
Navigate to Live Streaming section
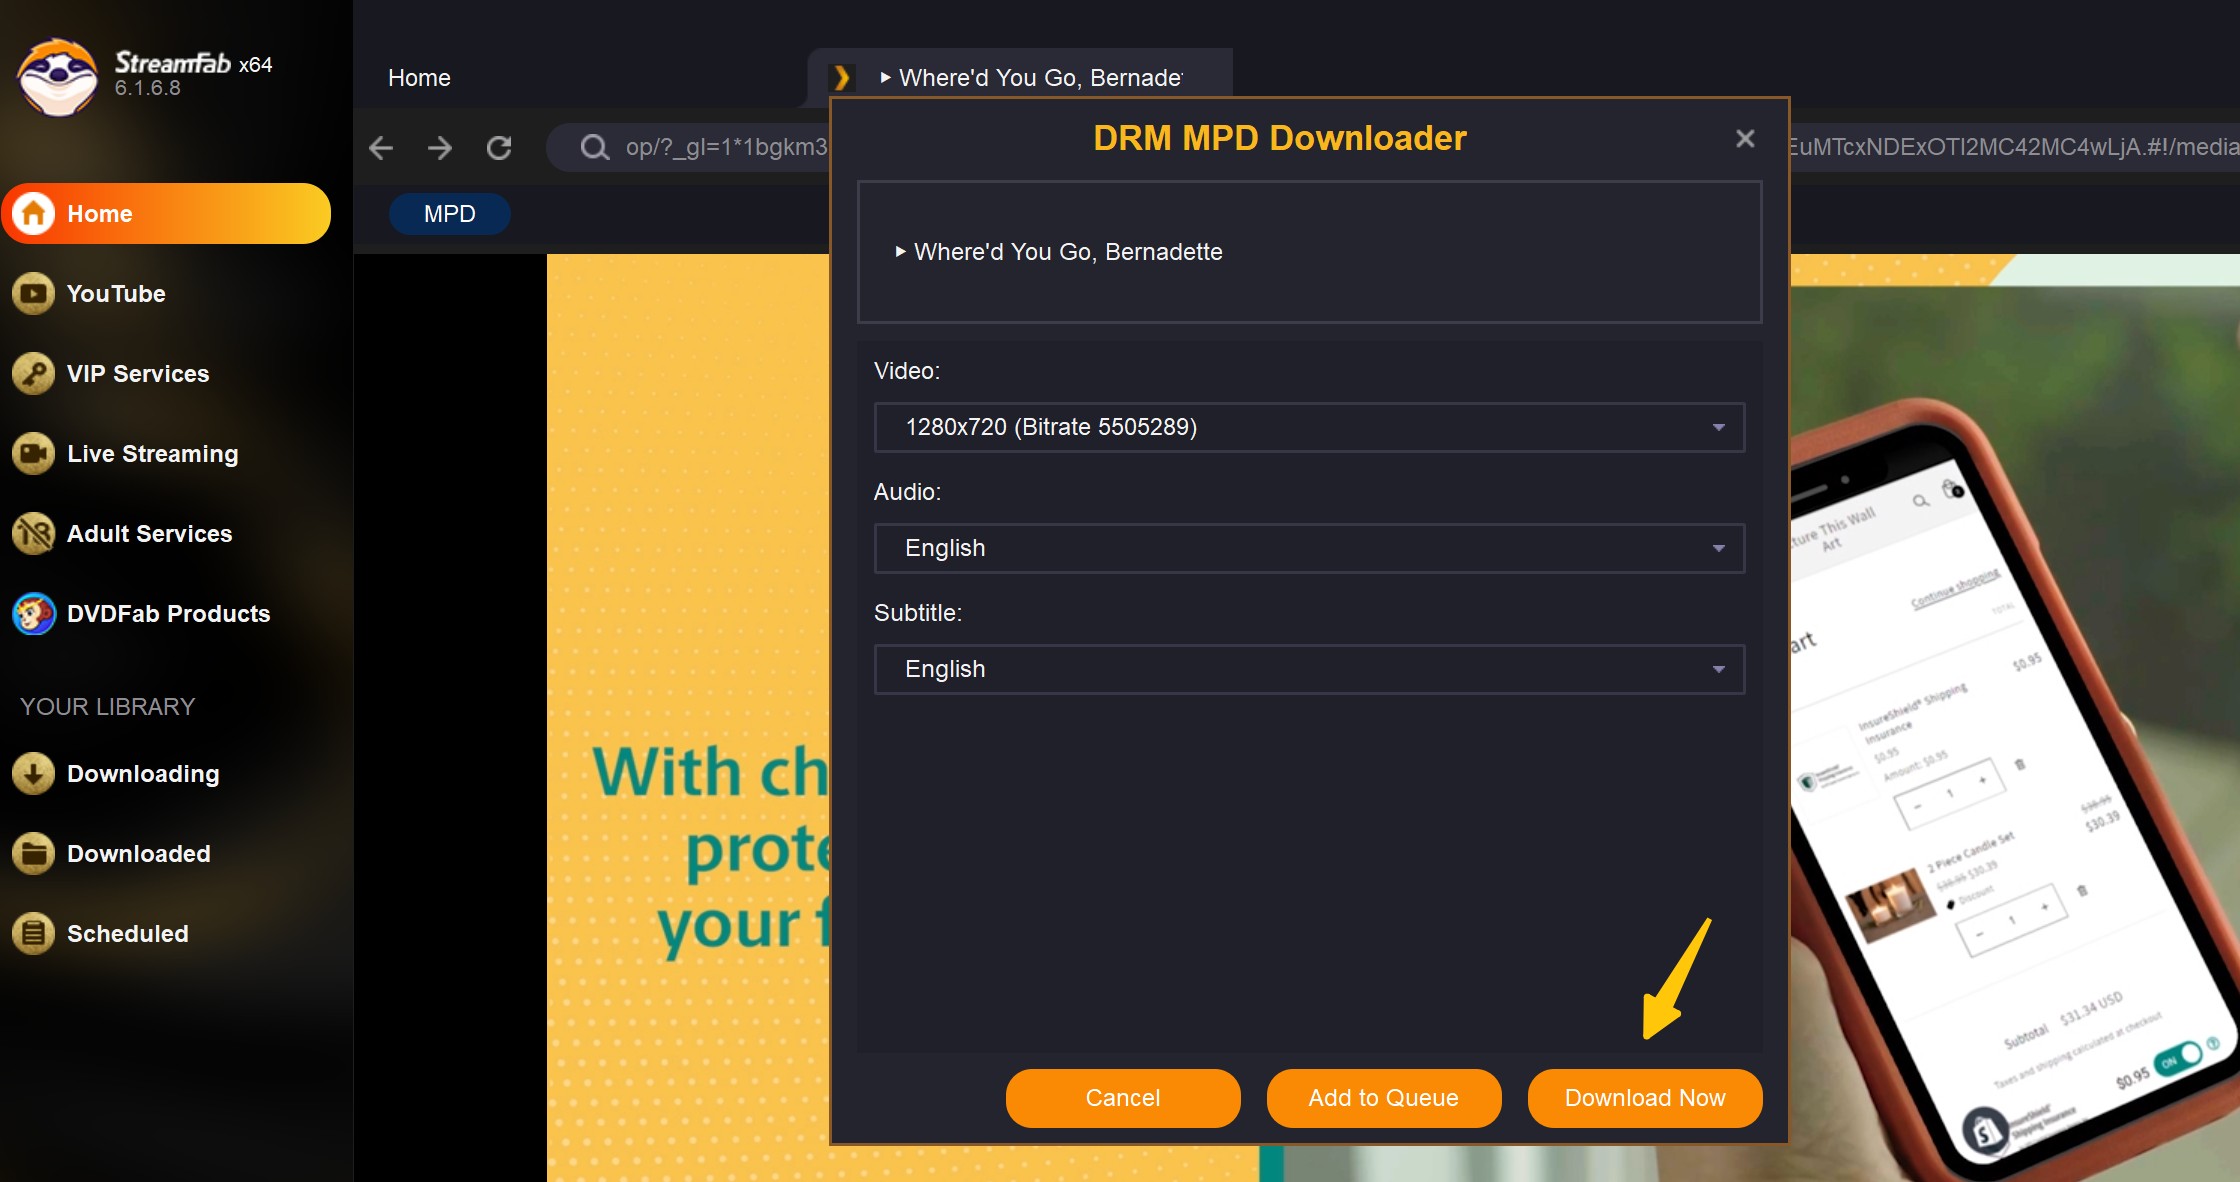[153, 453]
